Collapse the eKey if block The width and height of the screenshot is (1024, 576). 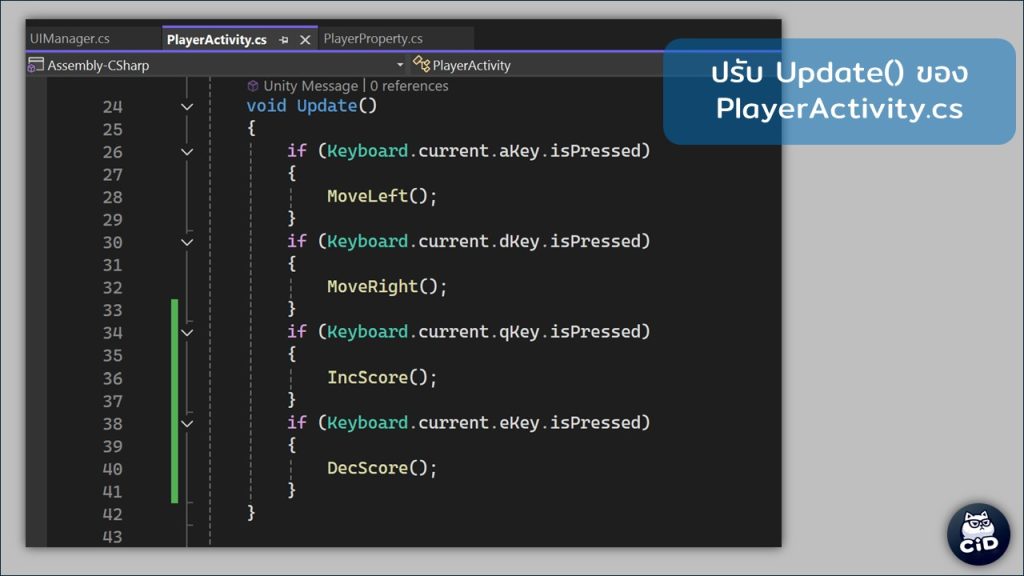[x=187, y=423]
